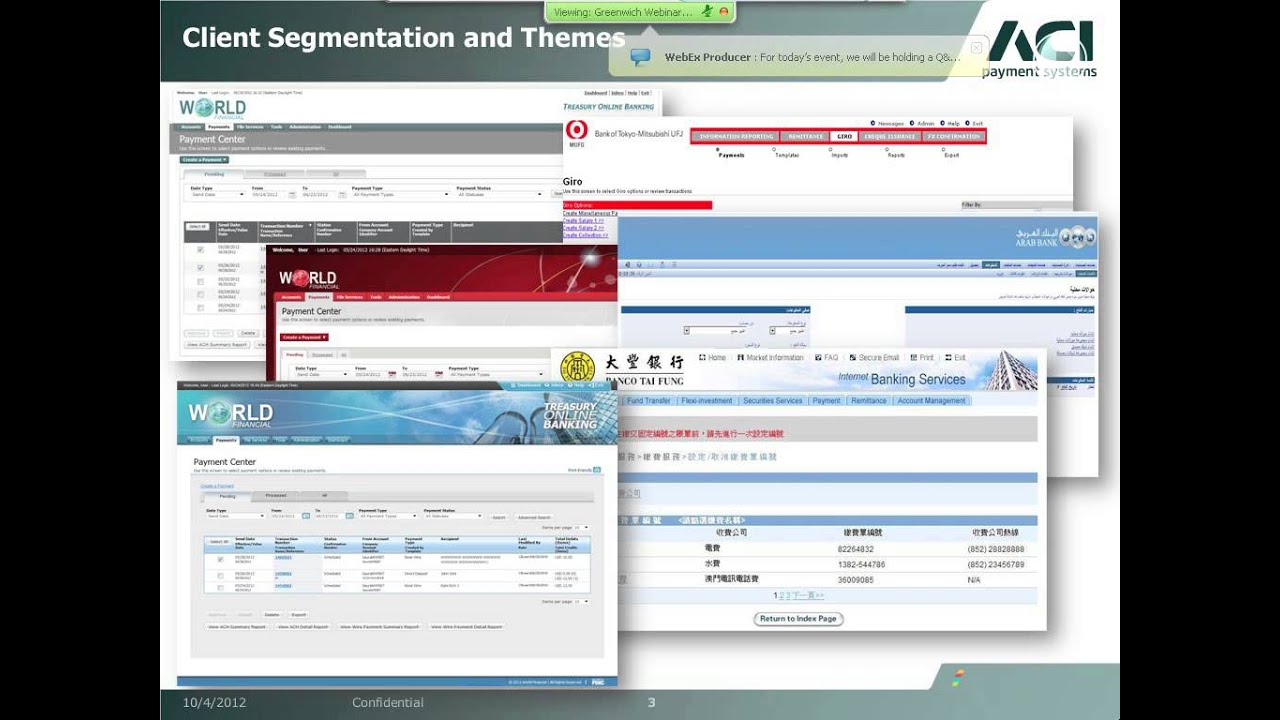1280x720 pixels.
Task: Click the World Financial logo in red window
Action: (310, 279)
